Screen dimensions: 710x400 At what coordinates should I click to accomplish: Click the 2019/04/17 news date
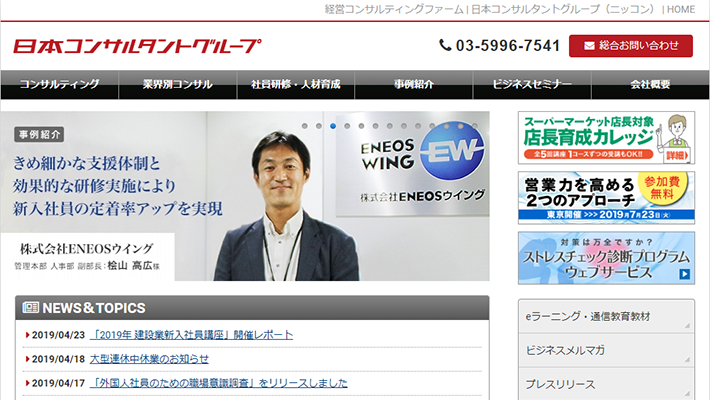pos(58,383)
